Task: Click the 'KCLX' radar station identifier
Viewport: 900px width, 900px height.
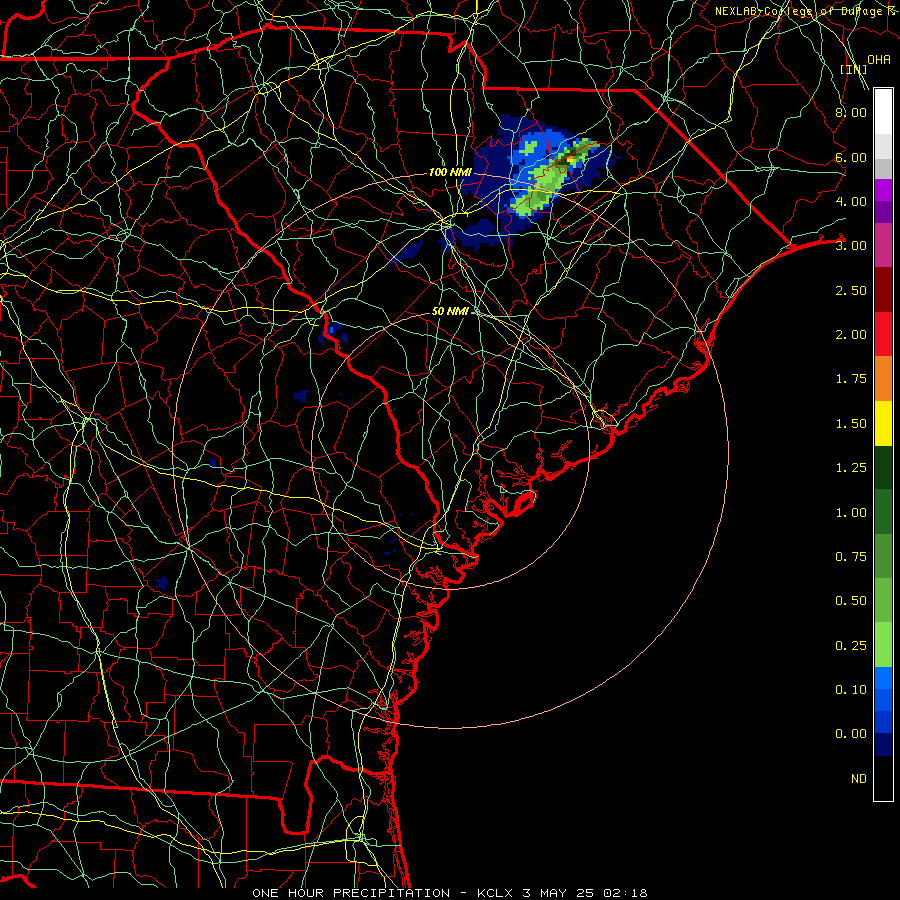Action: click(x=495, y=893)
